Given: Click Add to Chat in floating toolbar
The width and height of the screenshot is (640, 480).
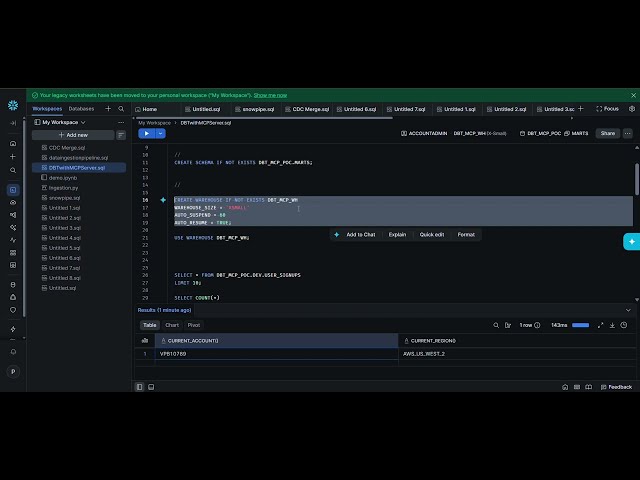Looking at the screenshot, I should pyautogui.click(x=360, y=235).
